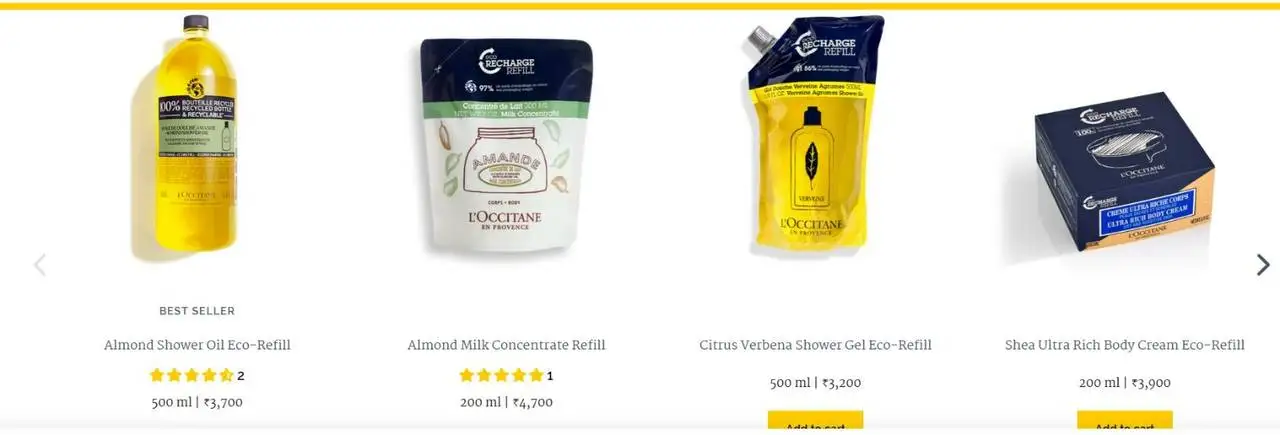Click the 200 ml ₹4,700 price text

506,403
